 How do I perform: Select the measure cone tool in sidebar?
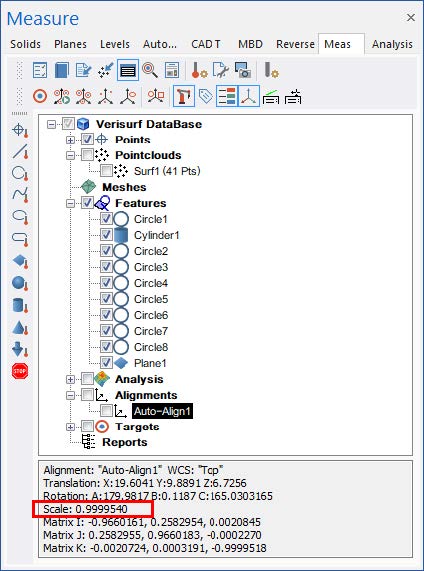20,328
